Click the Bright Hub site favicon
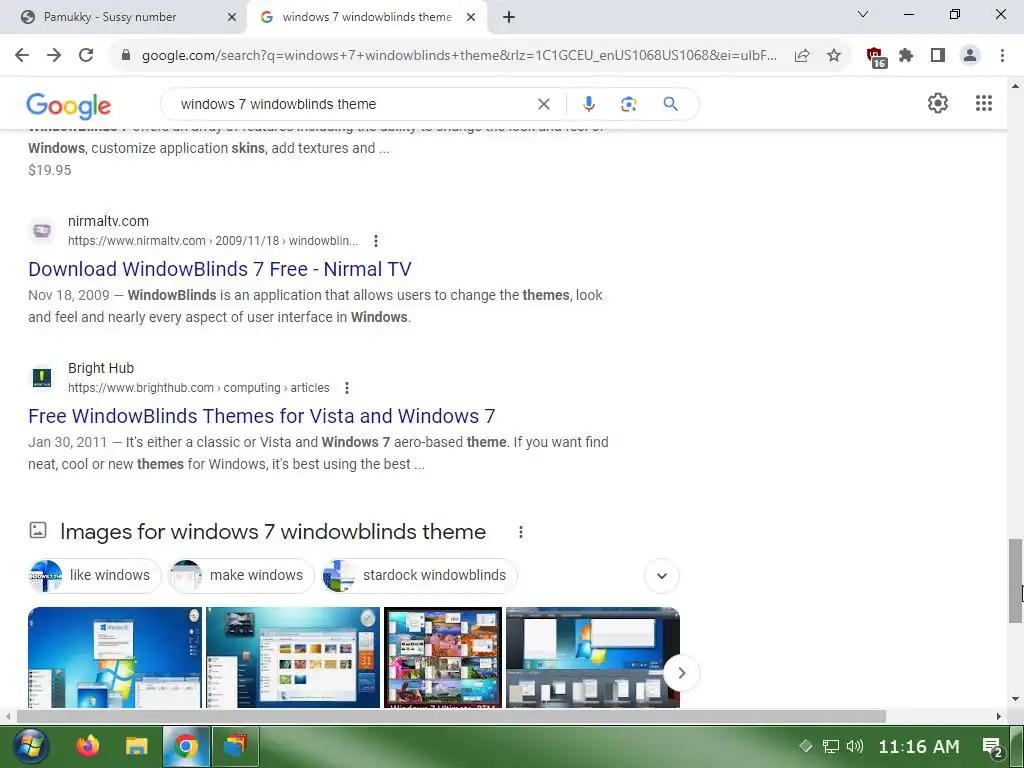This screenshot has height=768, width=1024. point(42,377)
